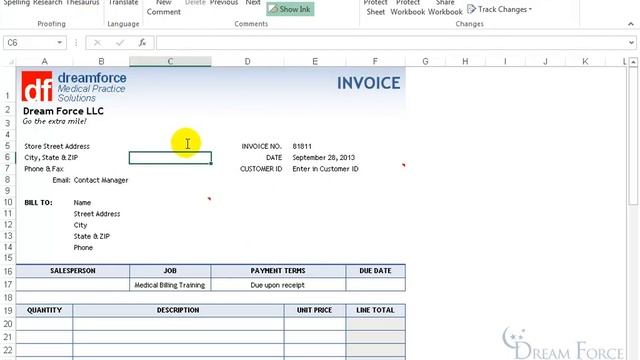Click 'City, State & ZIP' cell in row 6
This screenshot has height=360, width=640.
[51, 158]
